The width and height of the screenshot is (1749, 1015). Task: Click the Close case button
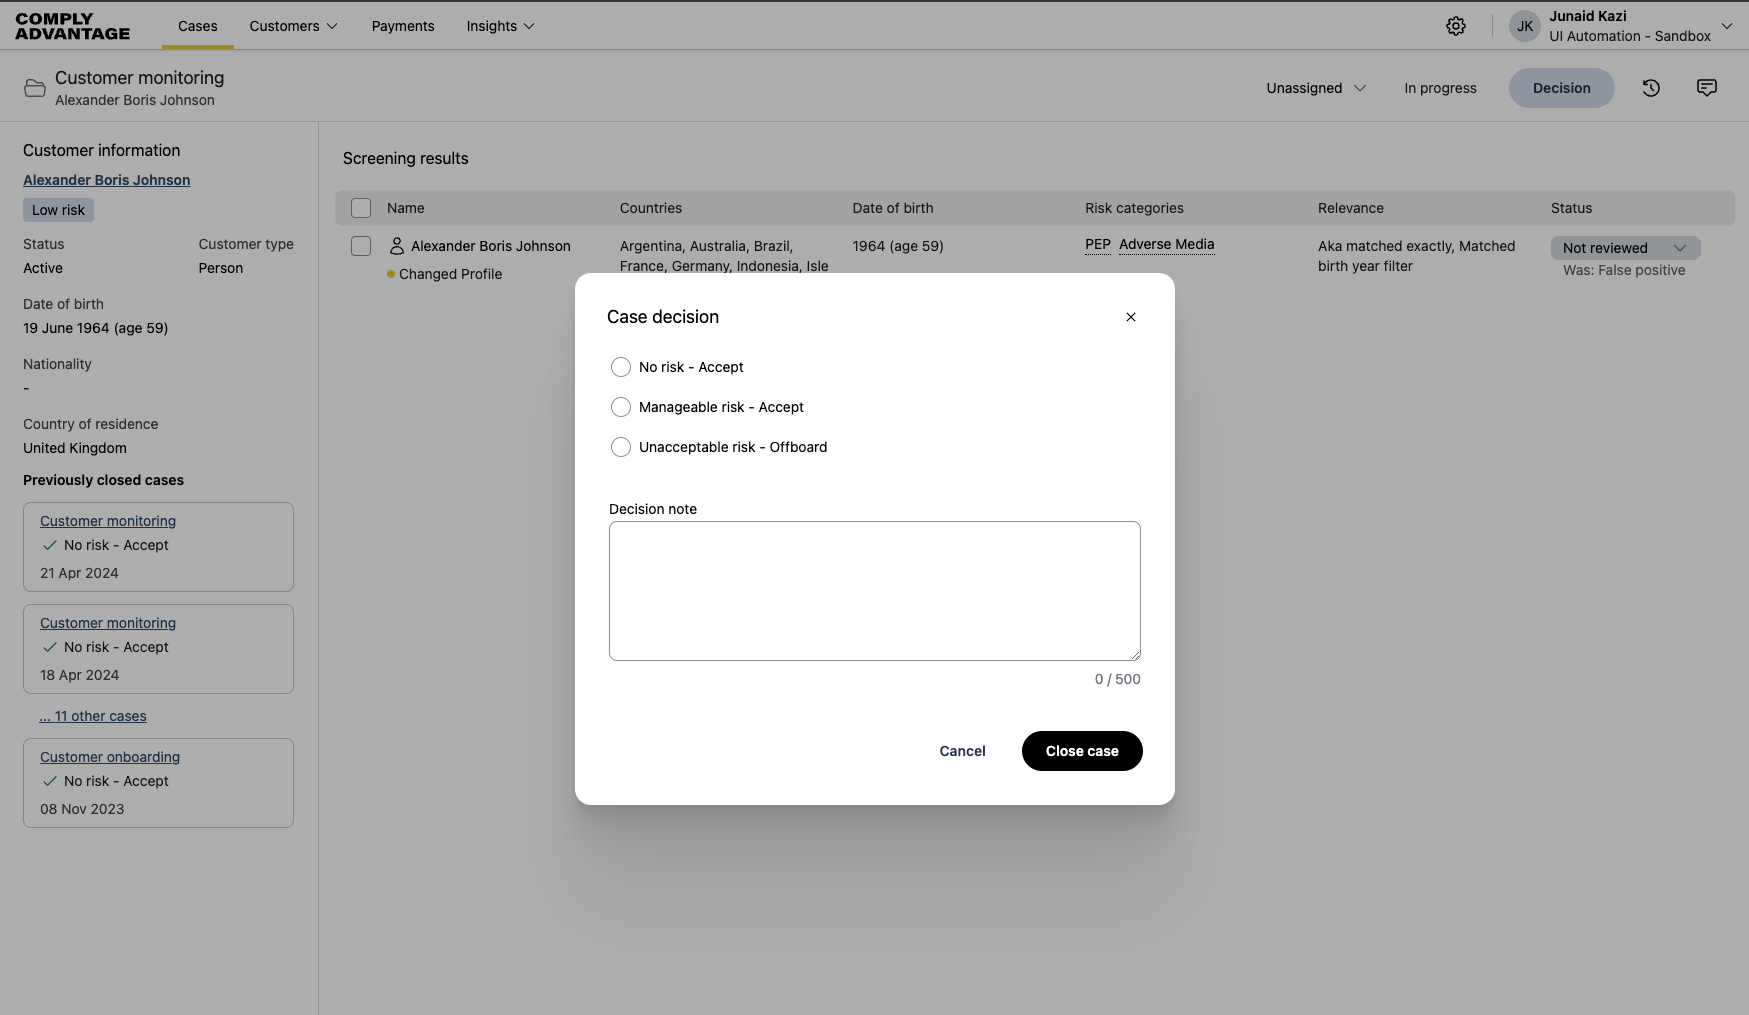1081,751
